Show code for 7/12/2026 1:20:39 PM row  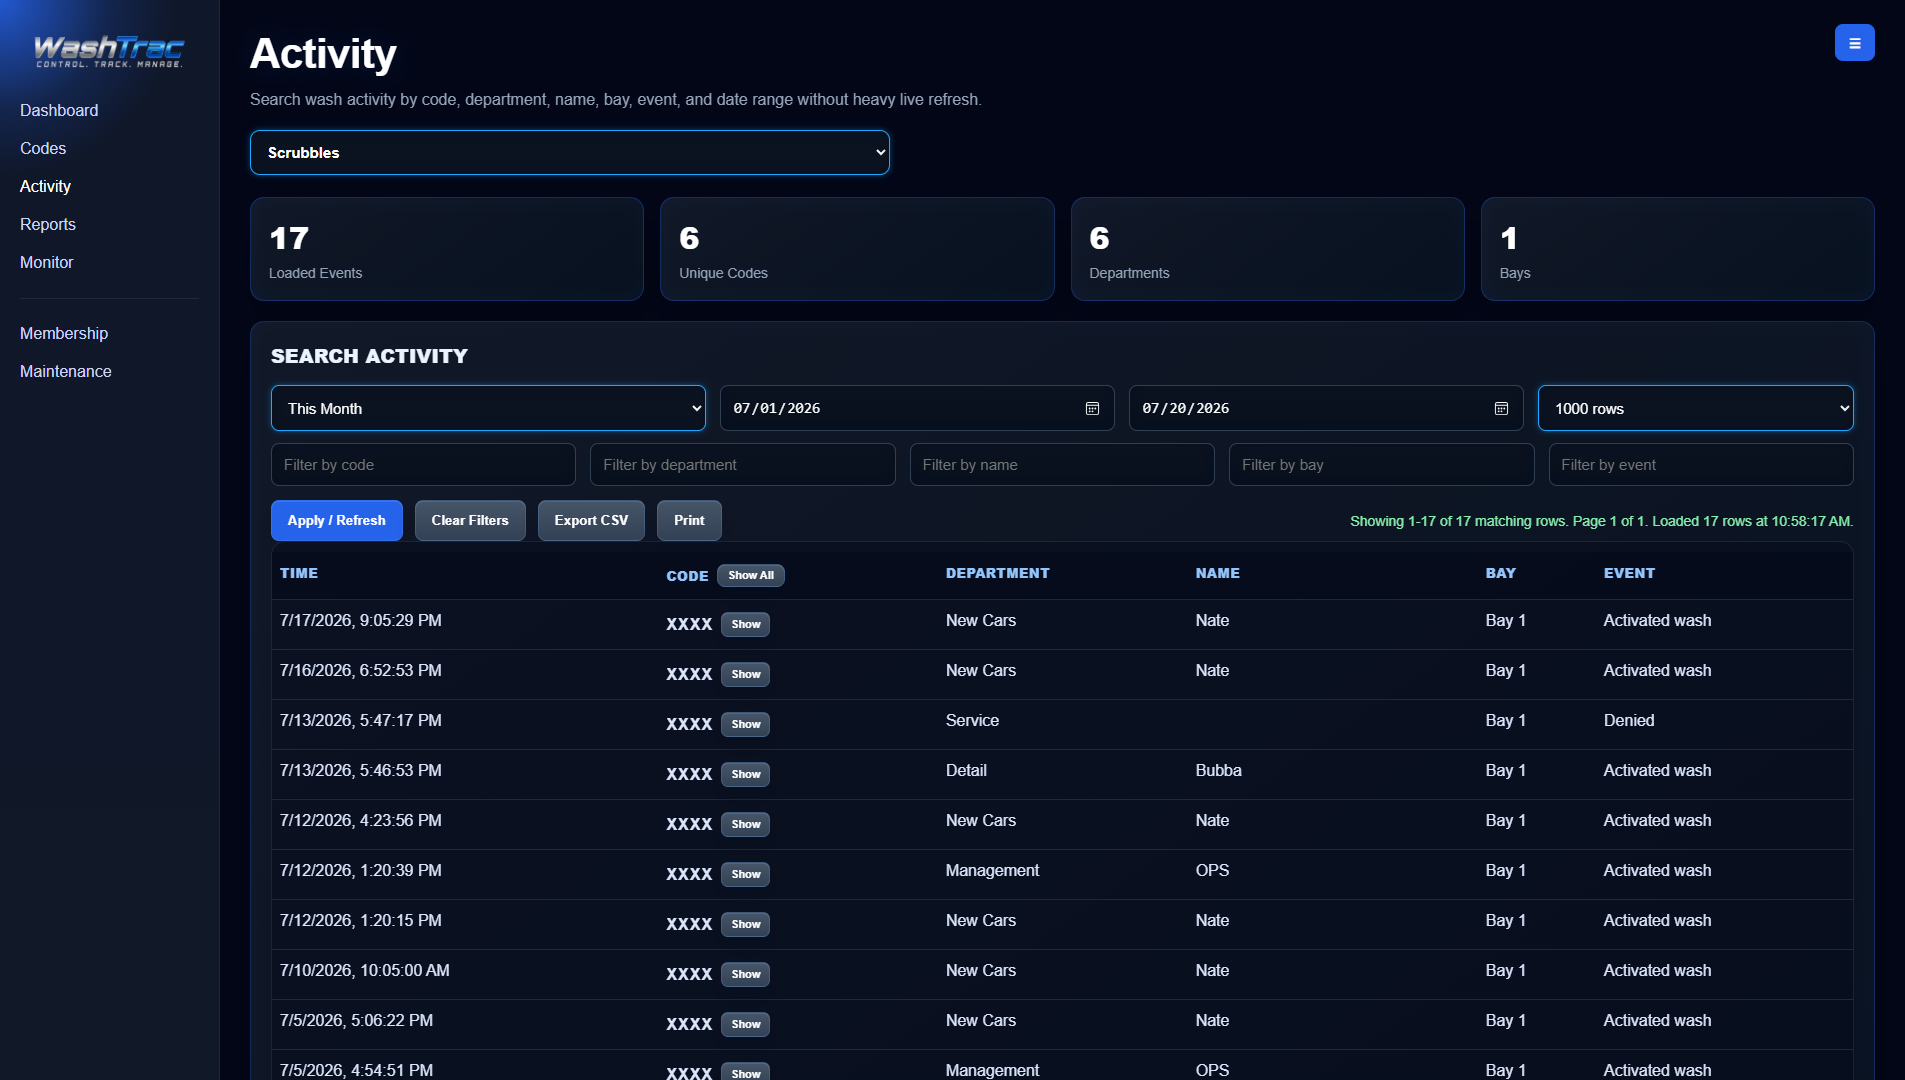tap(746, 874)
